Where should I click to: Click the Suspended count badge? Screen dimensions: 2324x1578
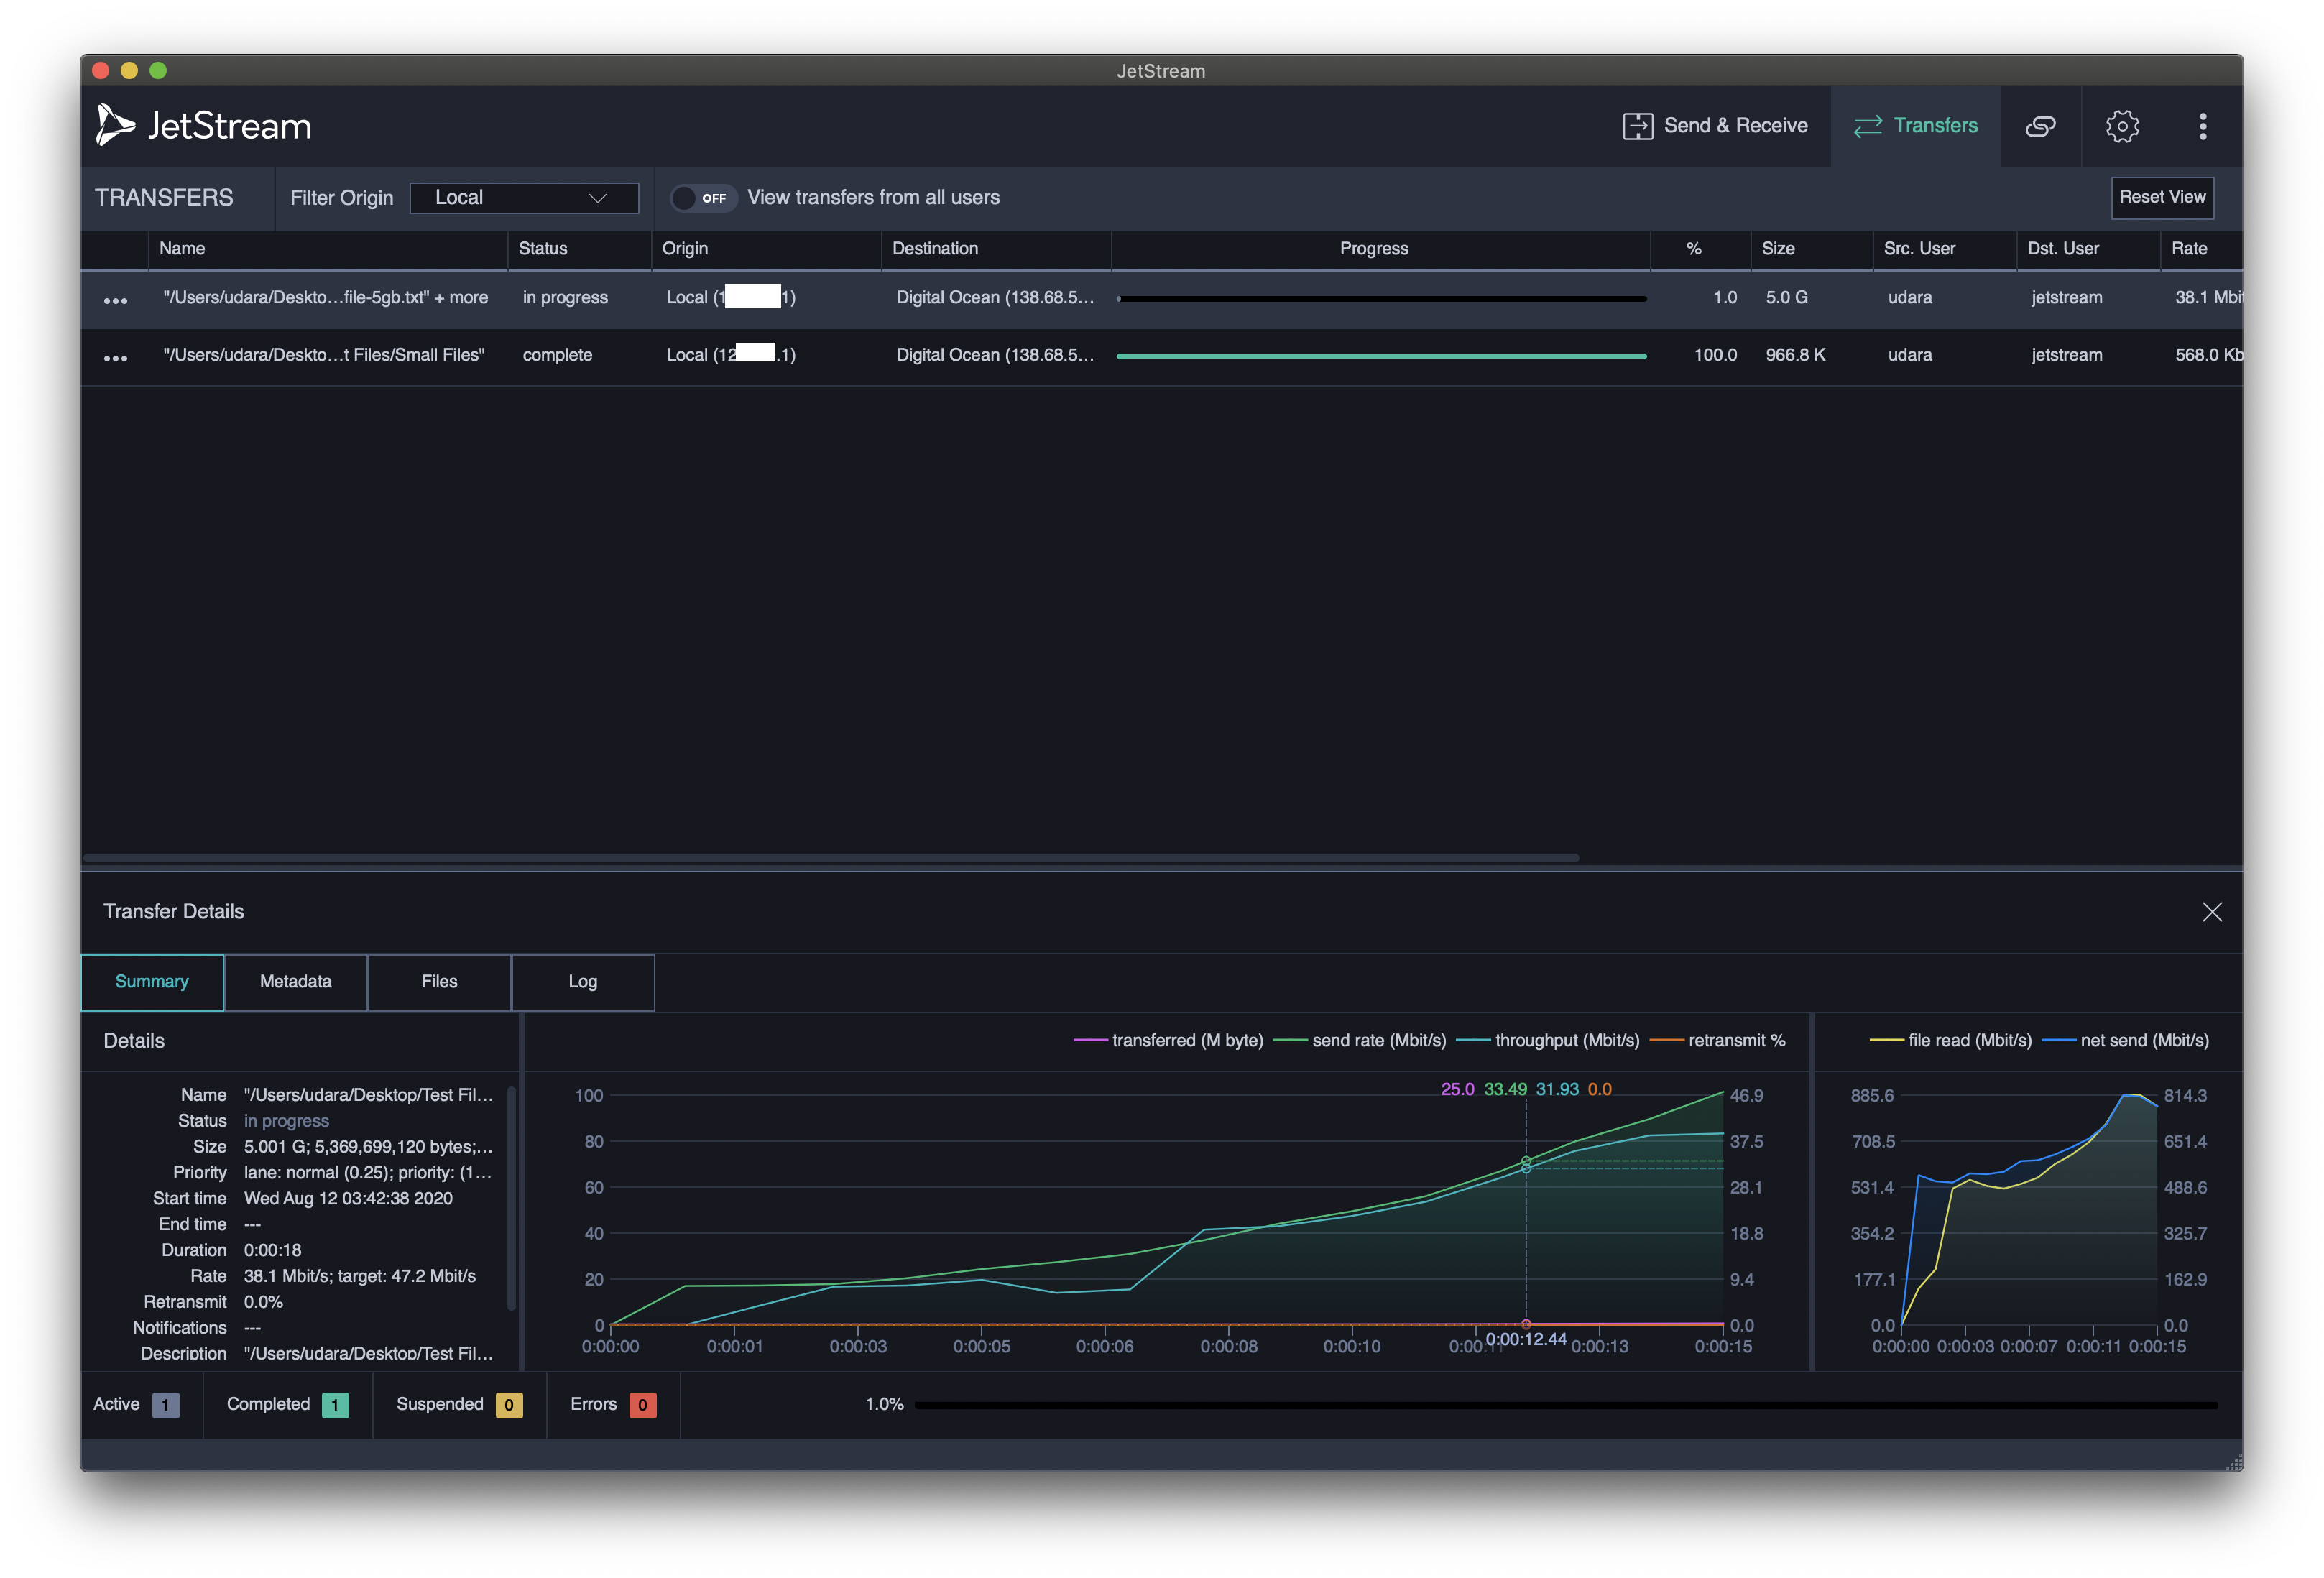pyautogui.click(x=509, y=1405)
